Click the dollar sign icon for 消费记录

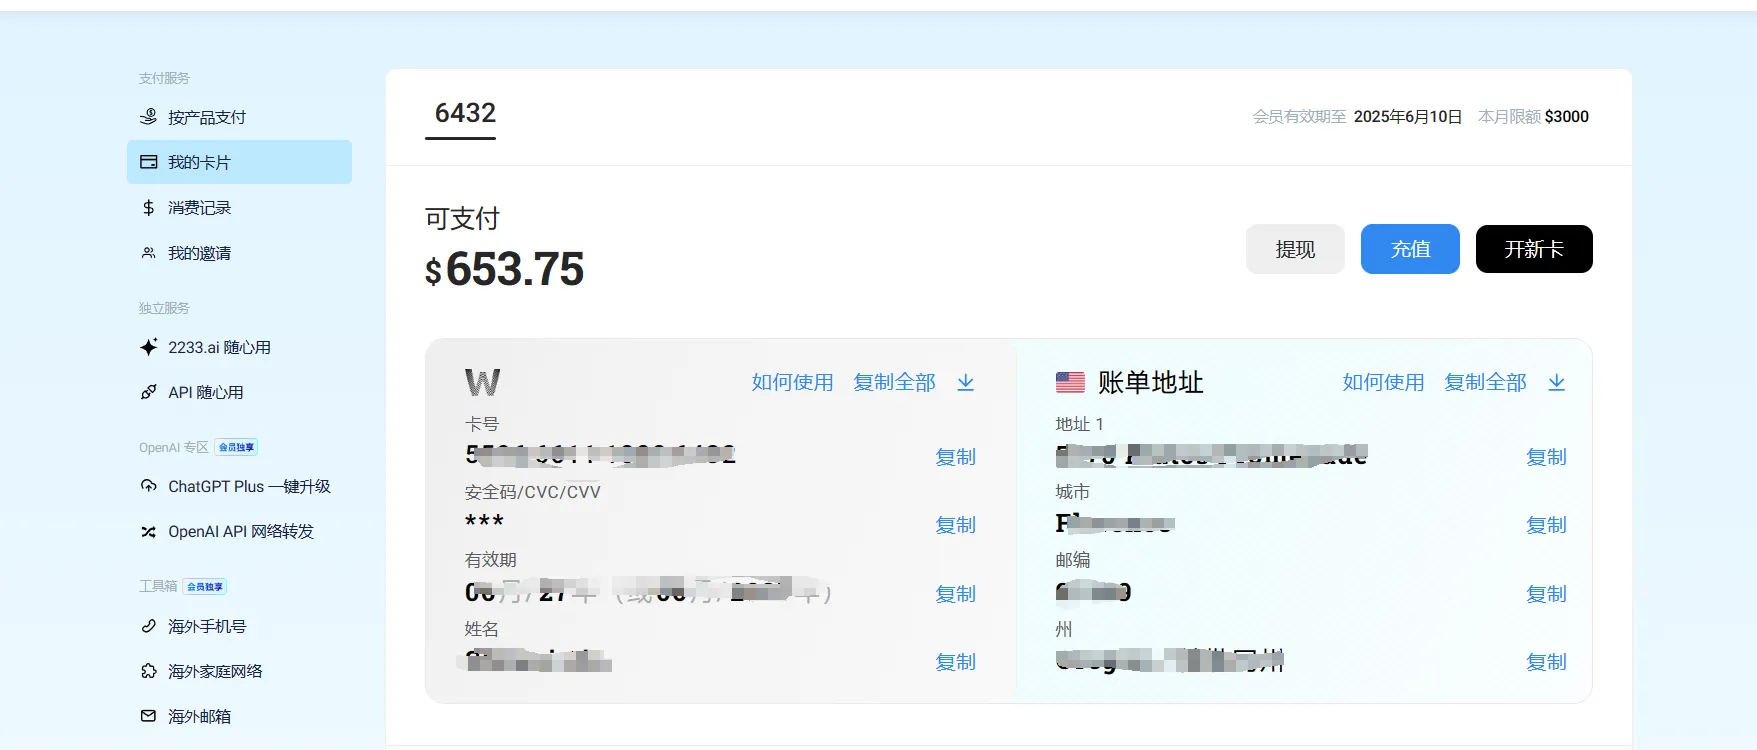coord(148,208)
